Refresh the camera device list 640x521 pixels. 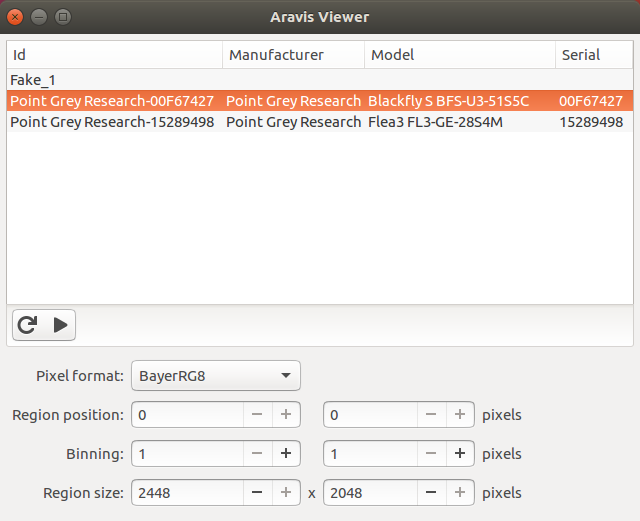[27, 325]
